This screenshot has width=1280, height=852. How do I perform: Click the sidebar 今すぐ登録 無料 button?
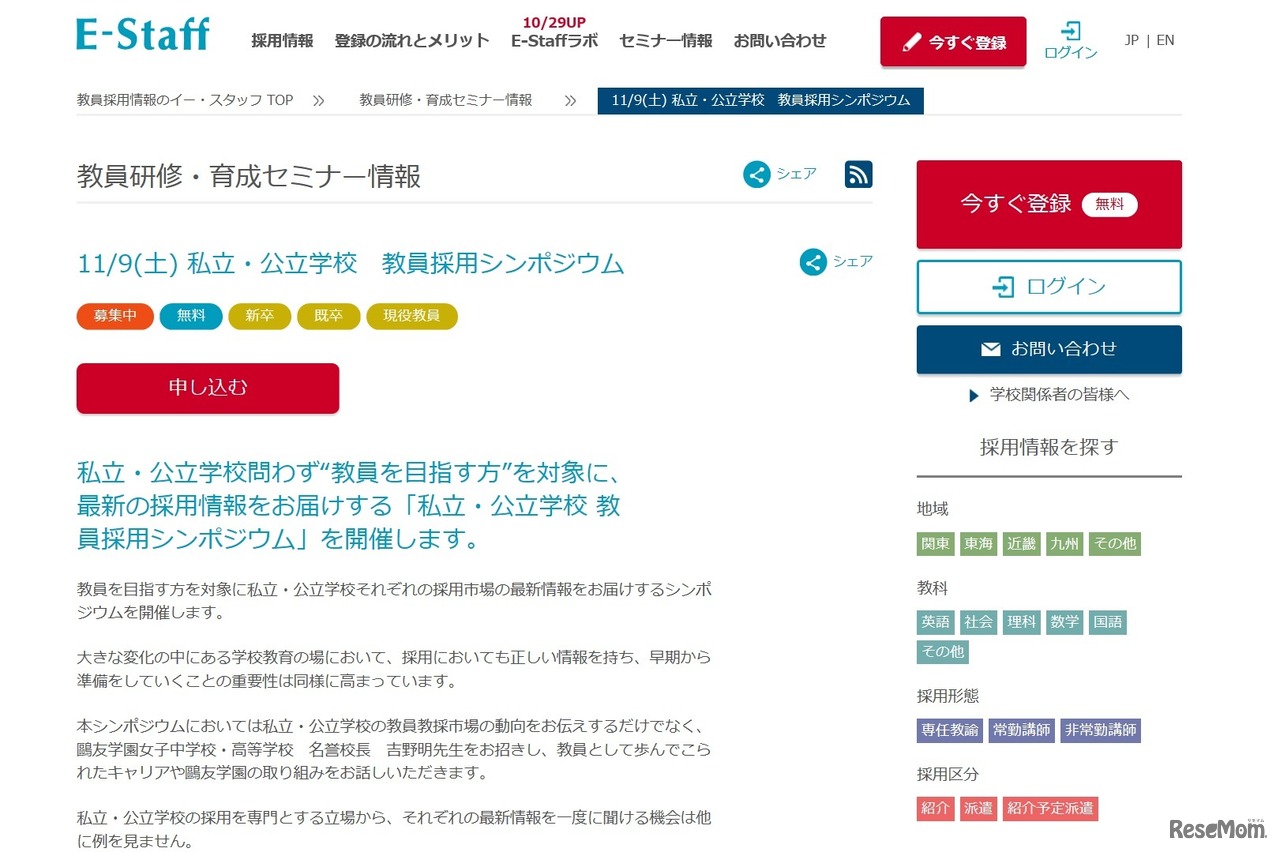[x=1048, y=203]
